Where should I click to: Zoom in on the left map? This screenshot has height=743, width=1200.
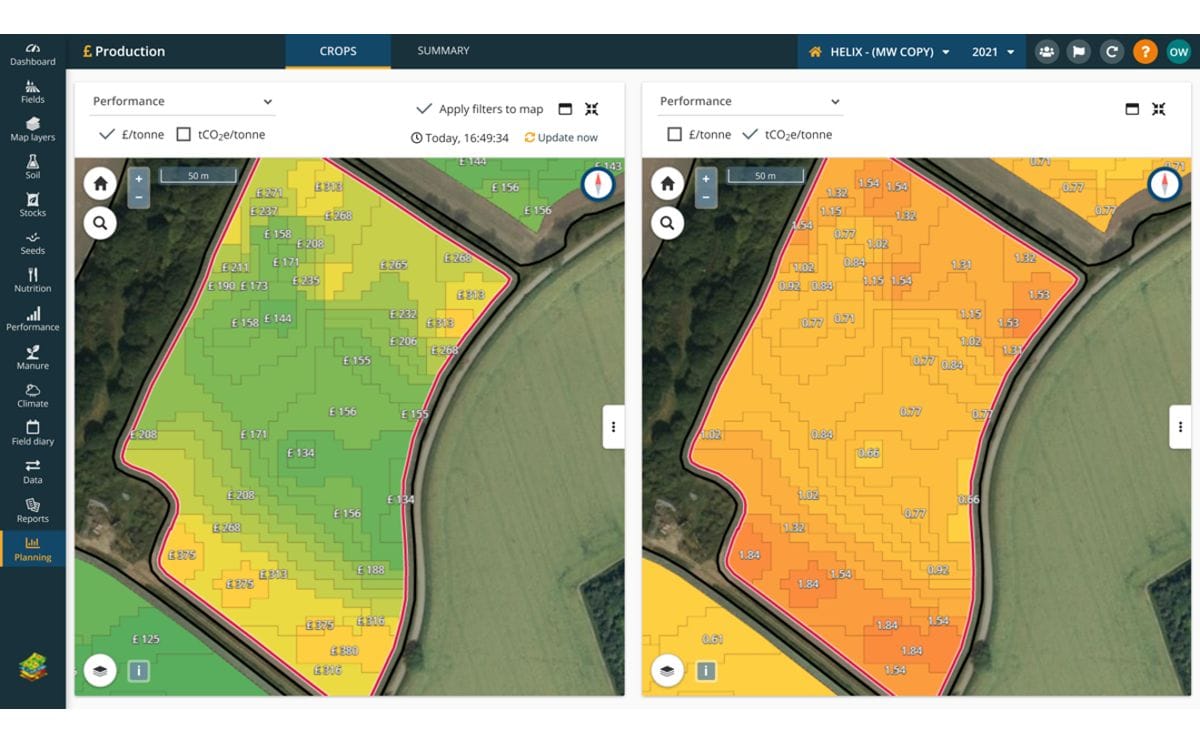click(139, 178)
